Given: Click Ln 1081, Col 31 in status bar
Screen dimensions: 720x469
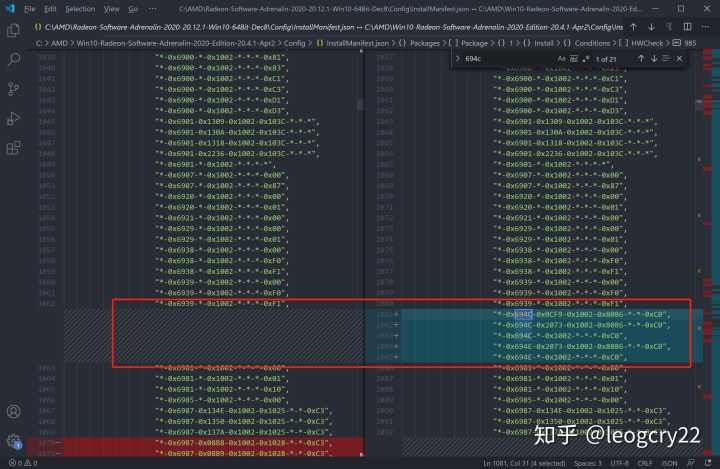Looking at the screenshot, I should pos(524,463).
